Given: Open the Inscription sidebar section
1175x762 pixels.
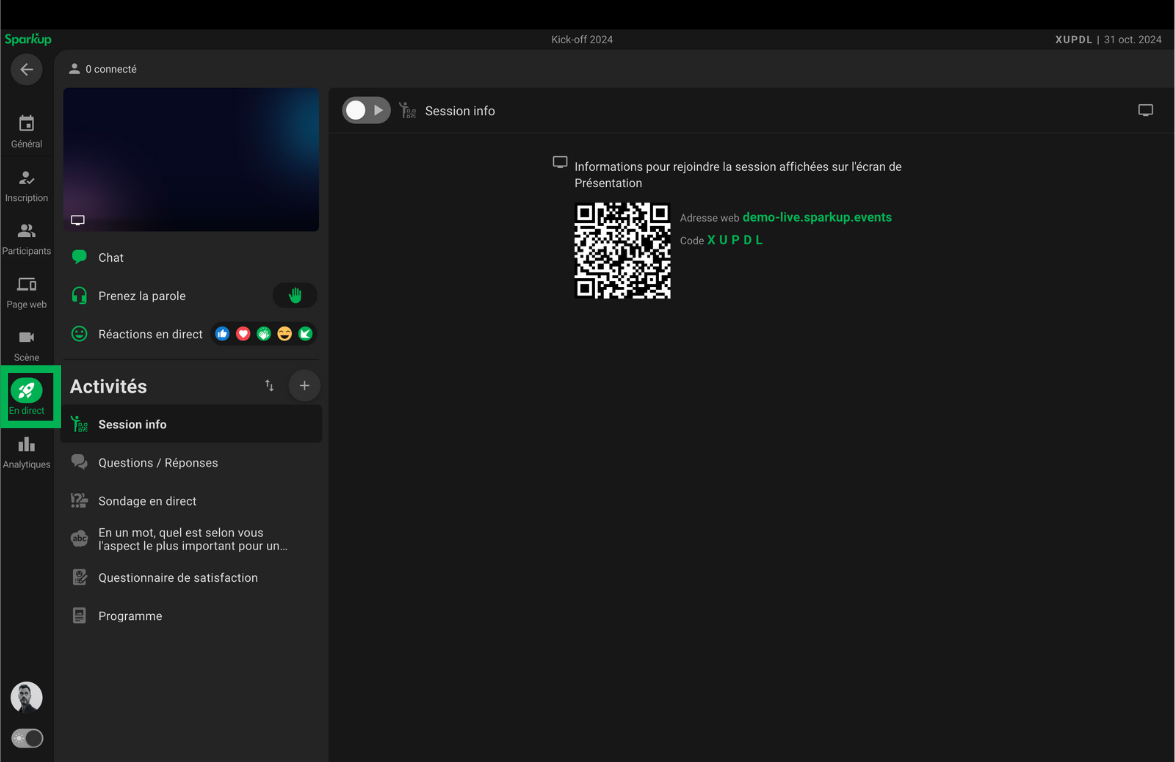Looking at the screenshot, I should pyautogui.click(x=26, y=185).
